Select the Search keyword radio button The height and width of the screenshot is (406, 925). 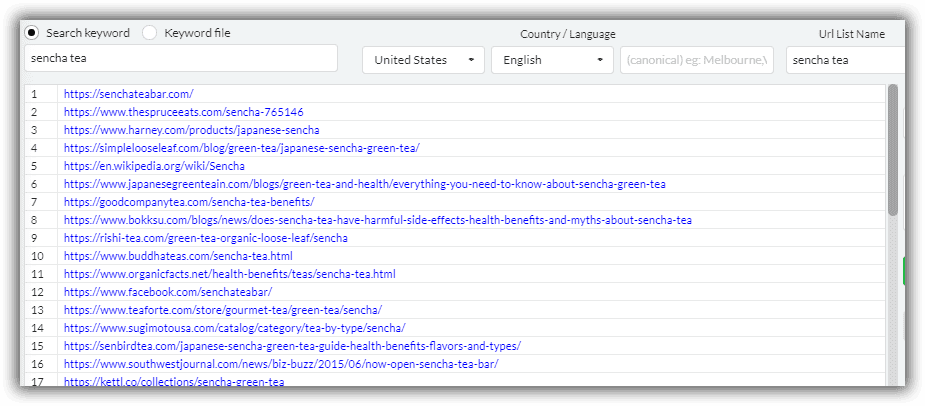(x=32, y=32)
